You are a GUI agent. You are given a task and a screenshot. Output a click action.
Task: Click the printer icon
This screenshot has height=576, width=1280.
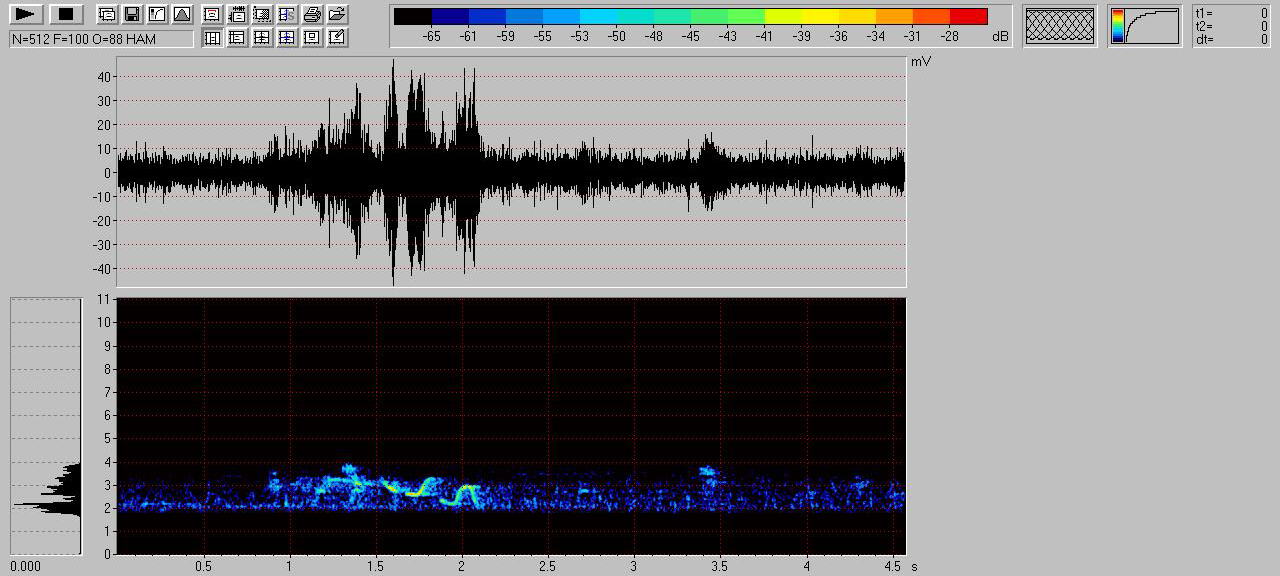point(312,14)
